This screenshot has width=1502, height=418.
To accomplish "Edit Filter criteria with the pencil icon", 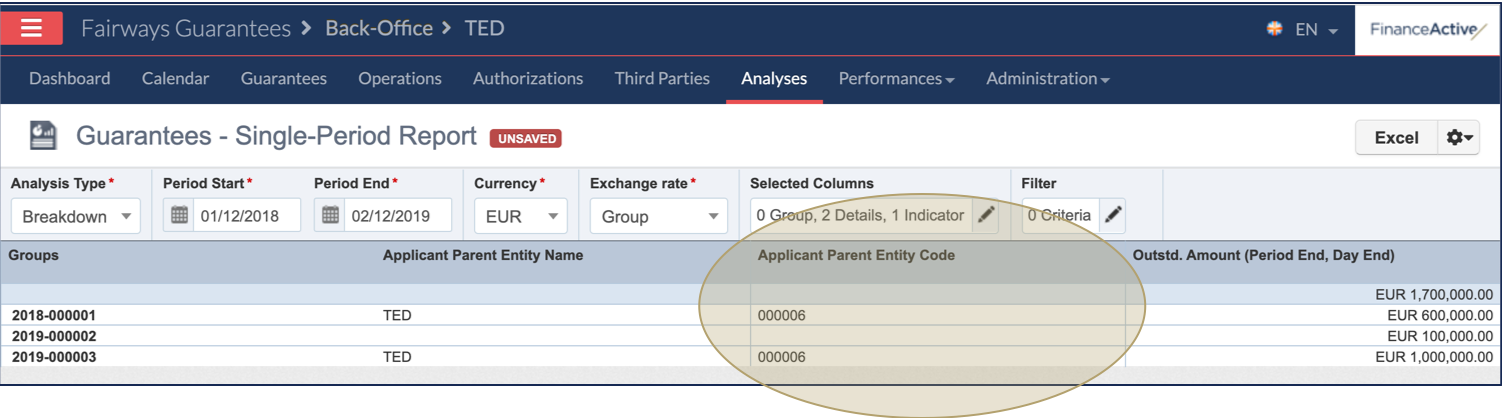I will tap(1112, 215).
